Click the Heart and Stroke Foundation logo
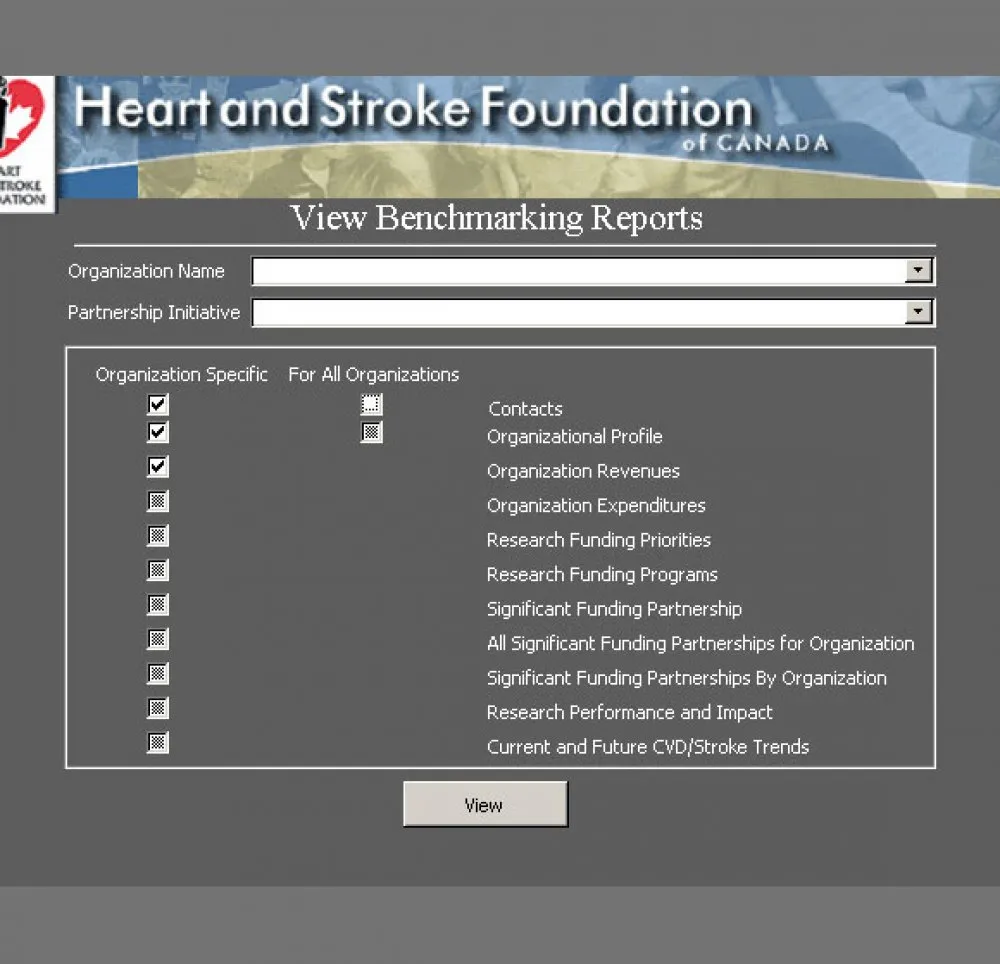 24,142
